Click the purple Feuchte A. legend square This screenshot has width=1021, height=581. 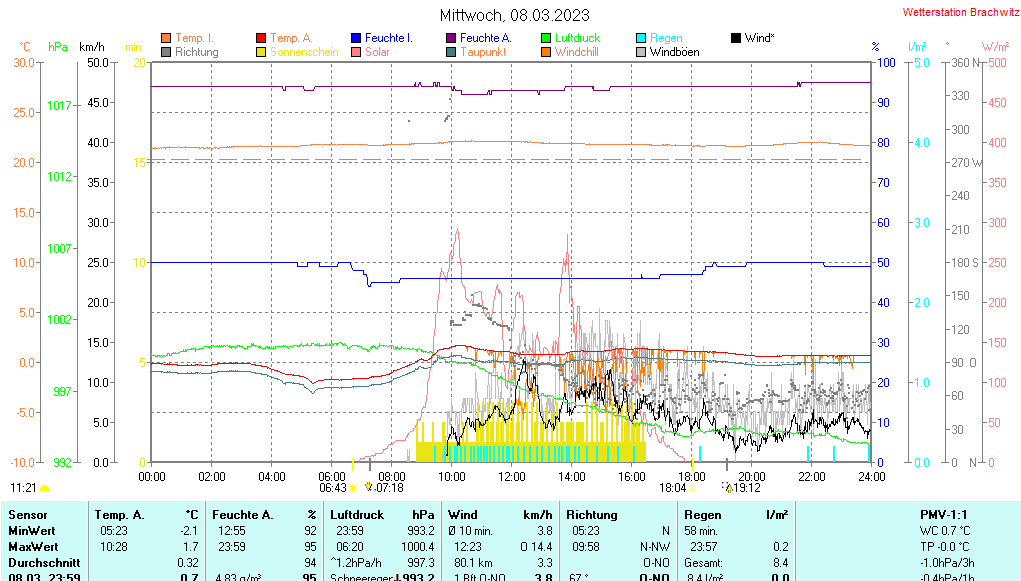[x=451, y=38]
